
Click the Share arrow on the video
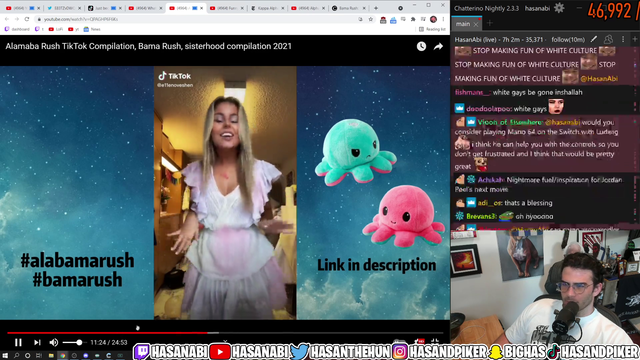(x=438, y=47)
